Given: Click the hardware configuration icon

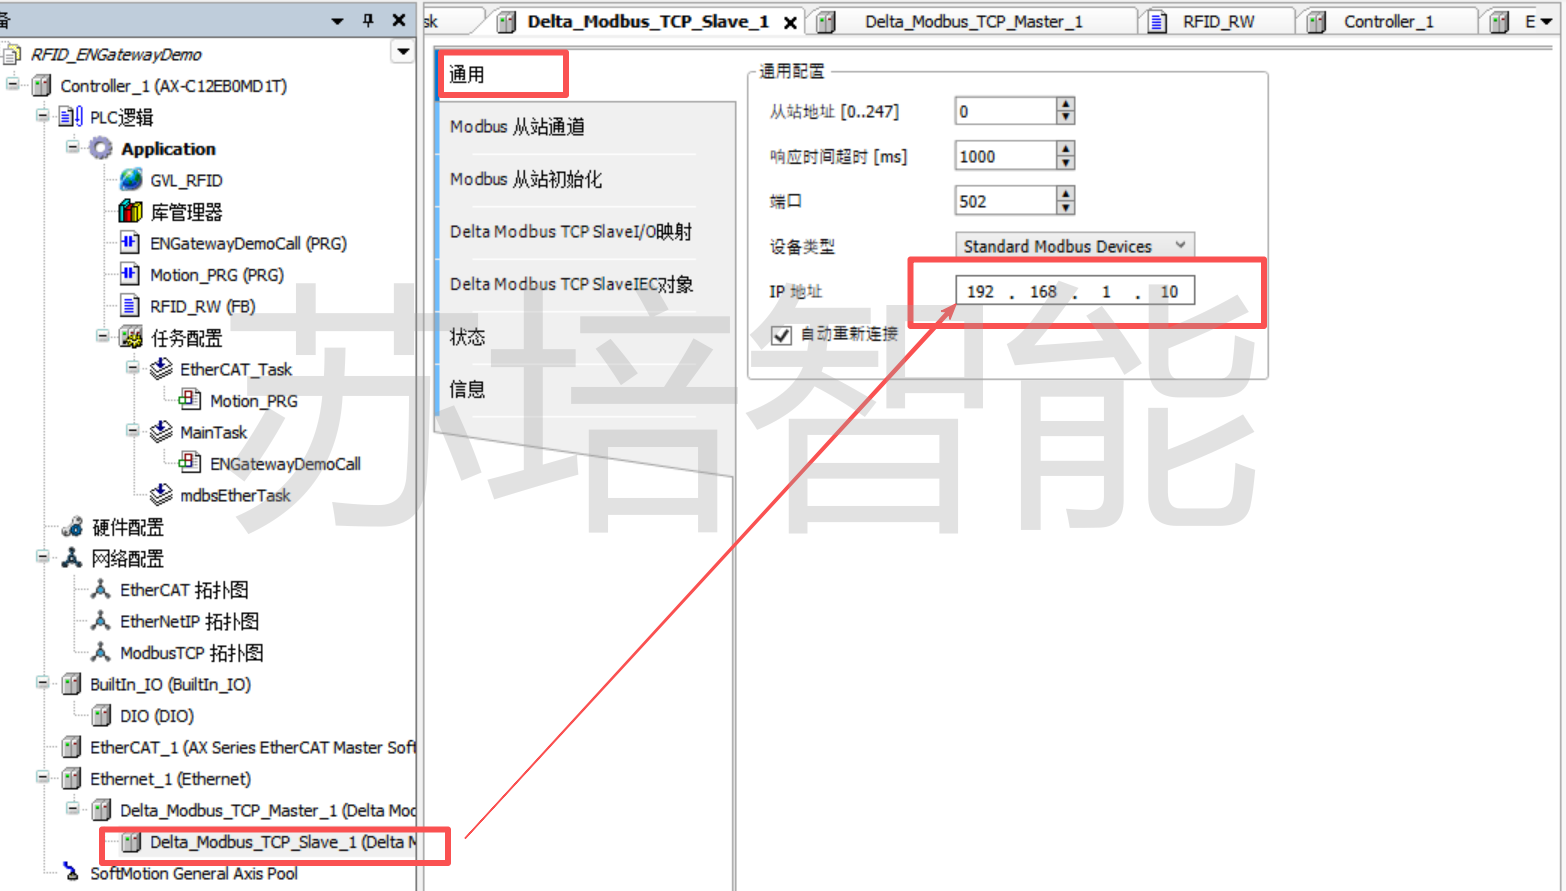Looking at the screenshot, I should coord(72,527).
